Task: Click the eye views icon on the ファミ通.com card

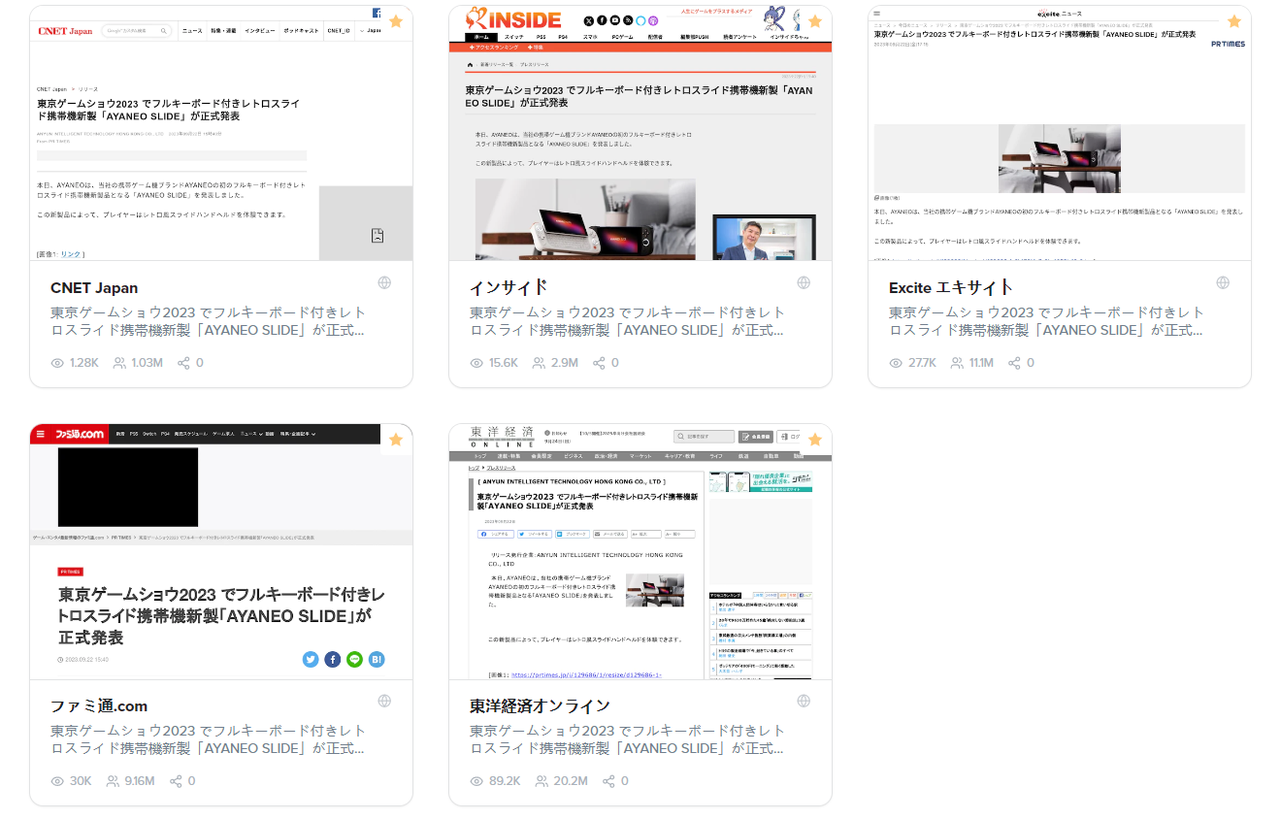Action: (x=58, y=781)
